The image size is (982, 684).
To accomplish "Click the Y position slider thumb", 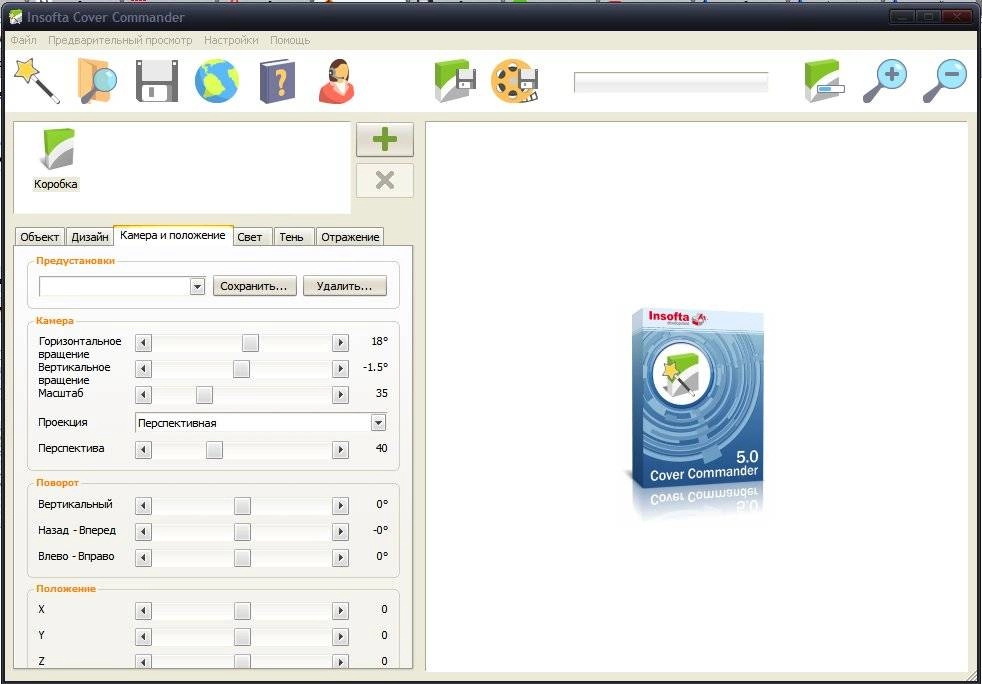I will [x=242, y=637].
